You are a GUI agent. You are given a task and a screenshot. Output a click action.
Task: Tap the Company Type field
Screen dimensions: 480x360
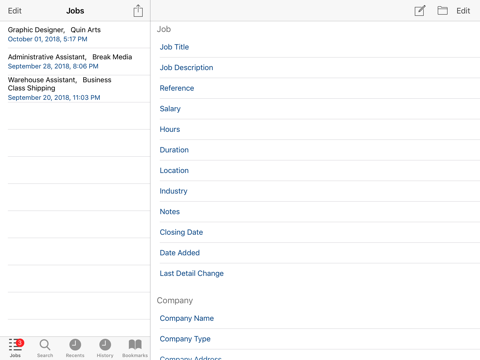point(320,339)
